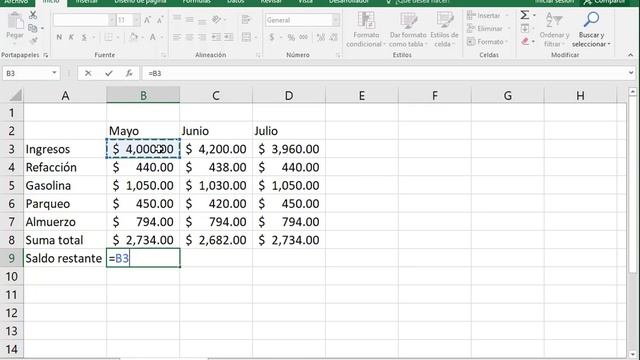Toggle align text left
The height and width of the screenshot is (360, 640).
coord(177,38)
